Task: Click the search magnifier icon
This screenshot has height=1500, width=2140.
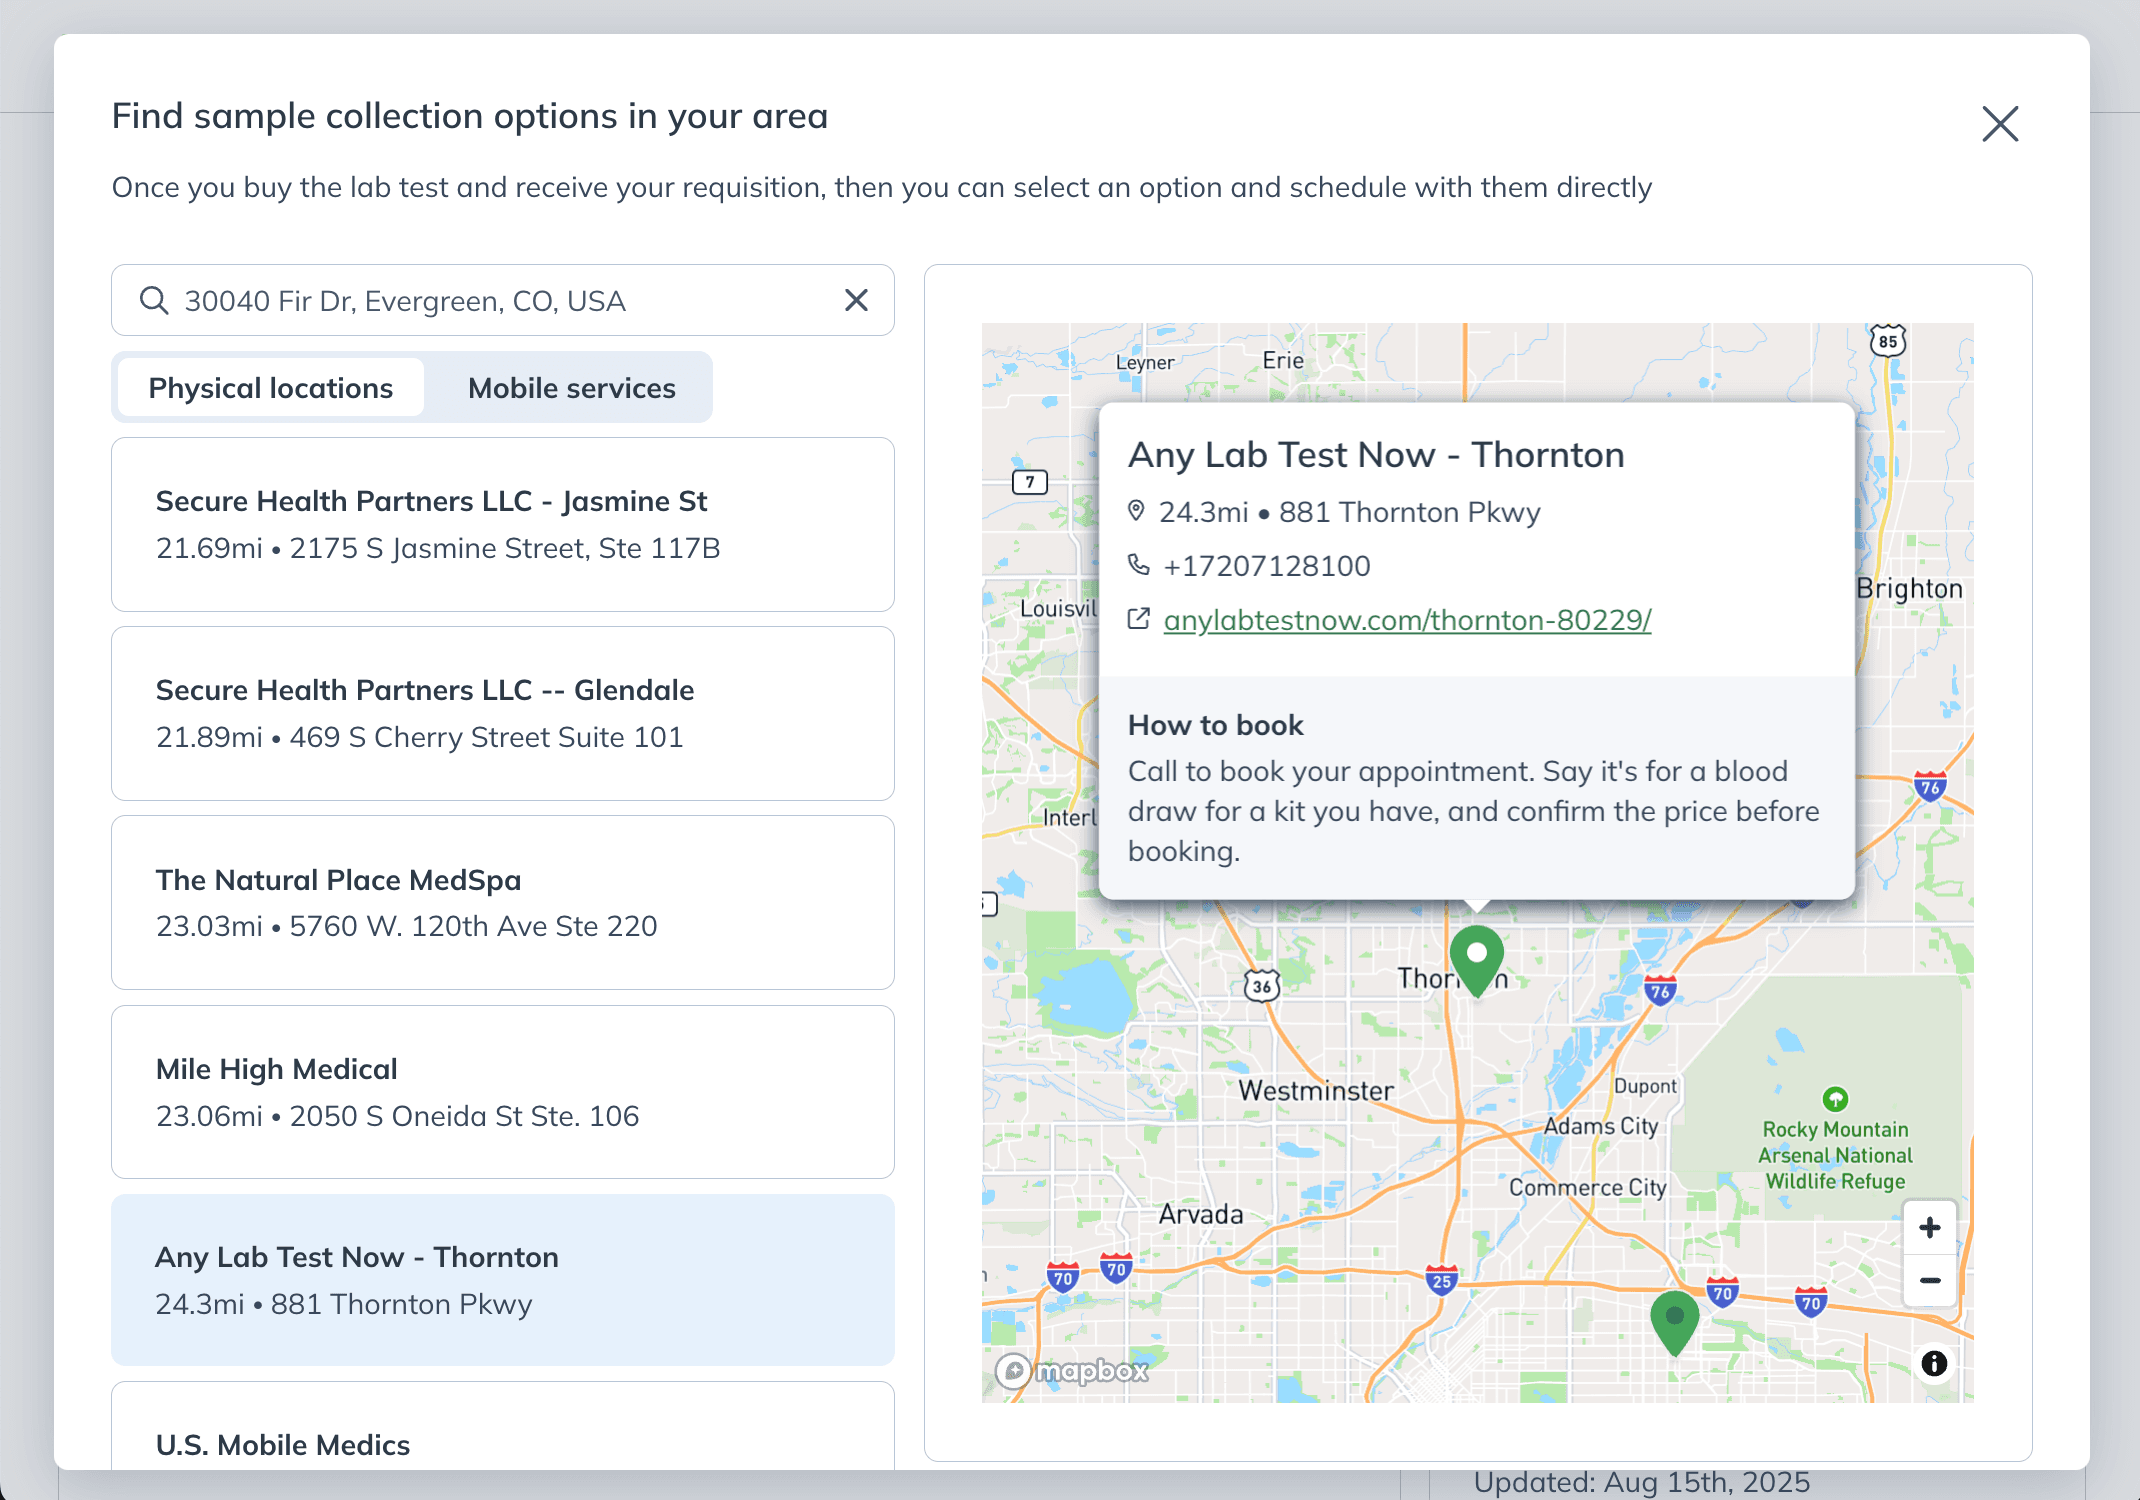Action: pos(153,300)
